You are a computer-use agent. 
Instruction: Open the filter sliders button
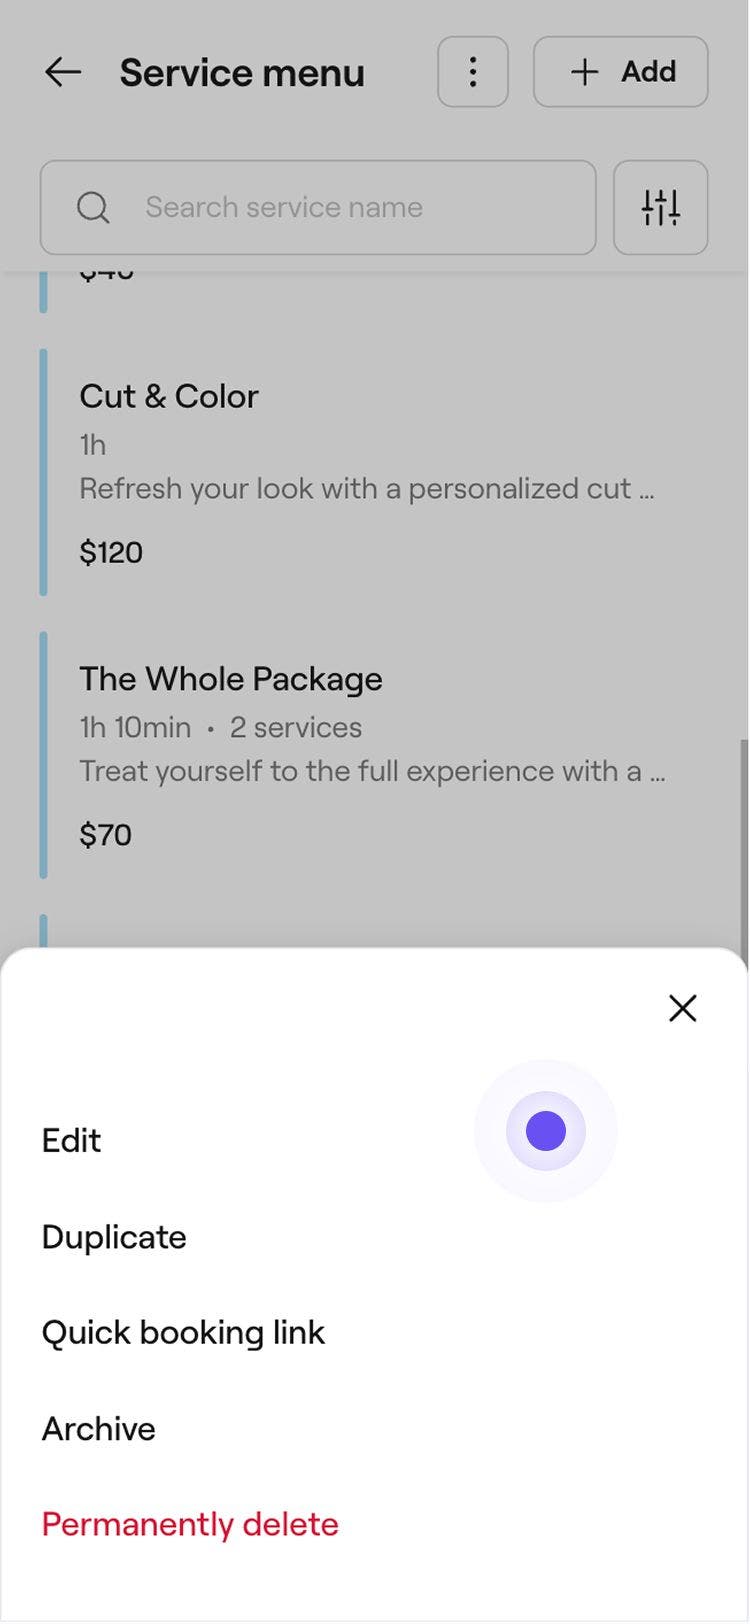[660, 208]
